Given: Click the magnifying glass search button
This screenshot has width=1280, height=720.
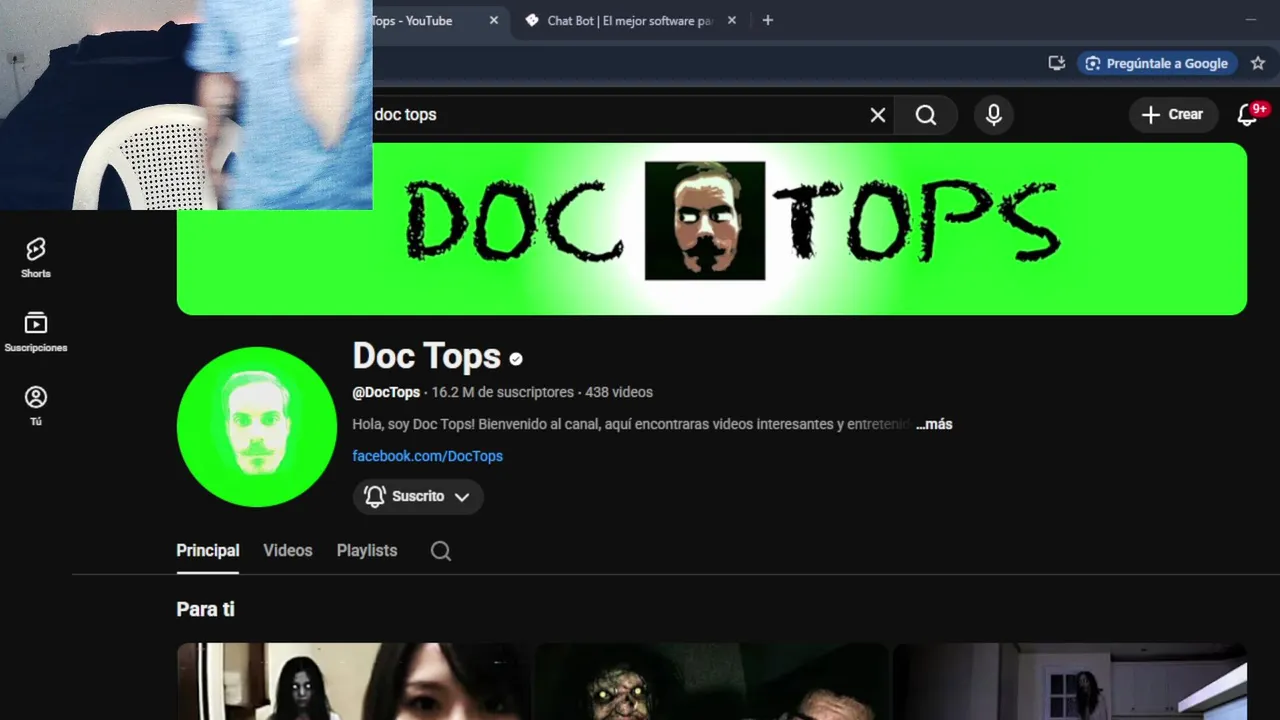Looking at the screenshot, I should [x=926, y=115].
